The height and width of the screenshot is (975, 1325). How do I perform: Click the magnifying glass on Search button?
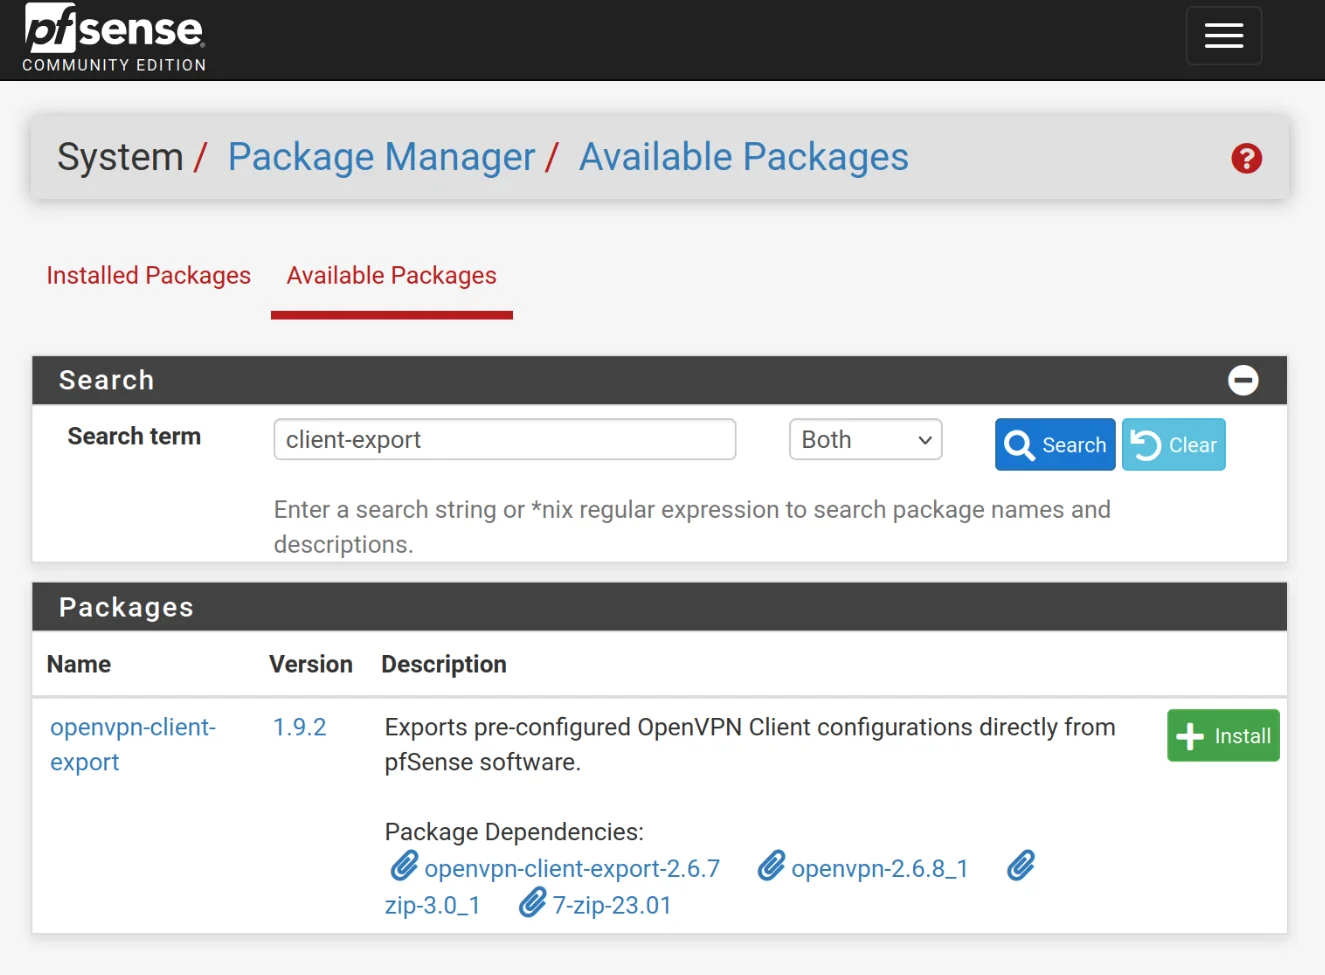click(x=1020, y=444)
